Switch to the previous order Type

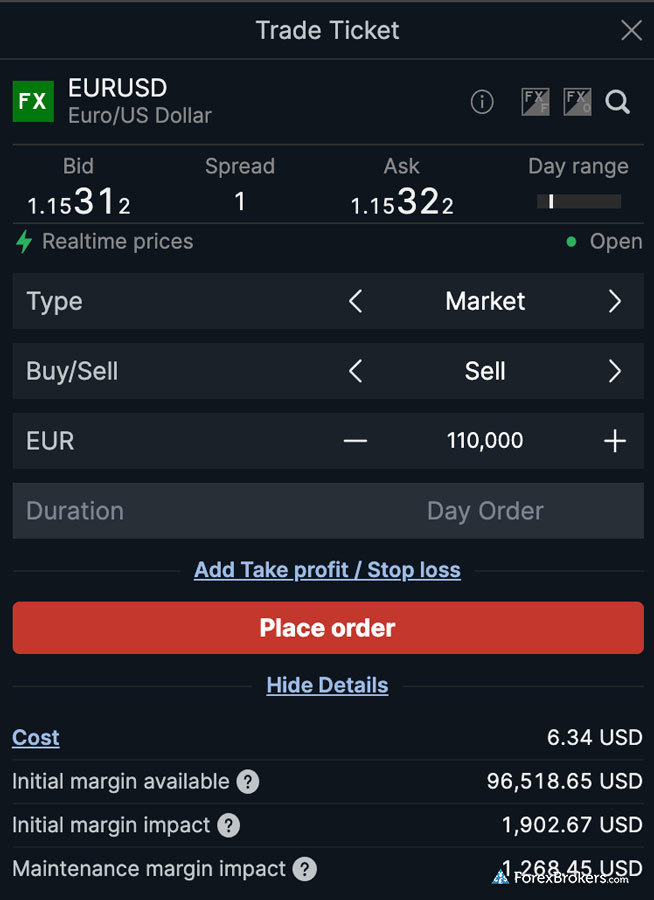(x=355, y=301)
